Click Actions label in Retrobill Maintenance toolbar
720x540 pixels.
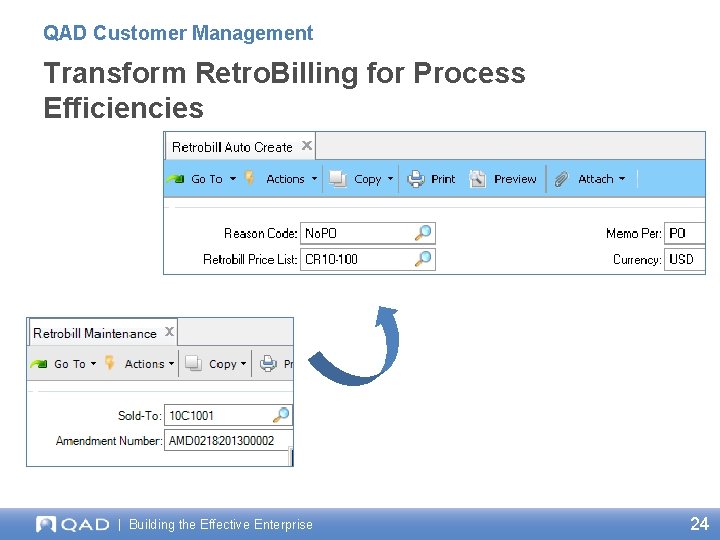(x=144, y=364)
